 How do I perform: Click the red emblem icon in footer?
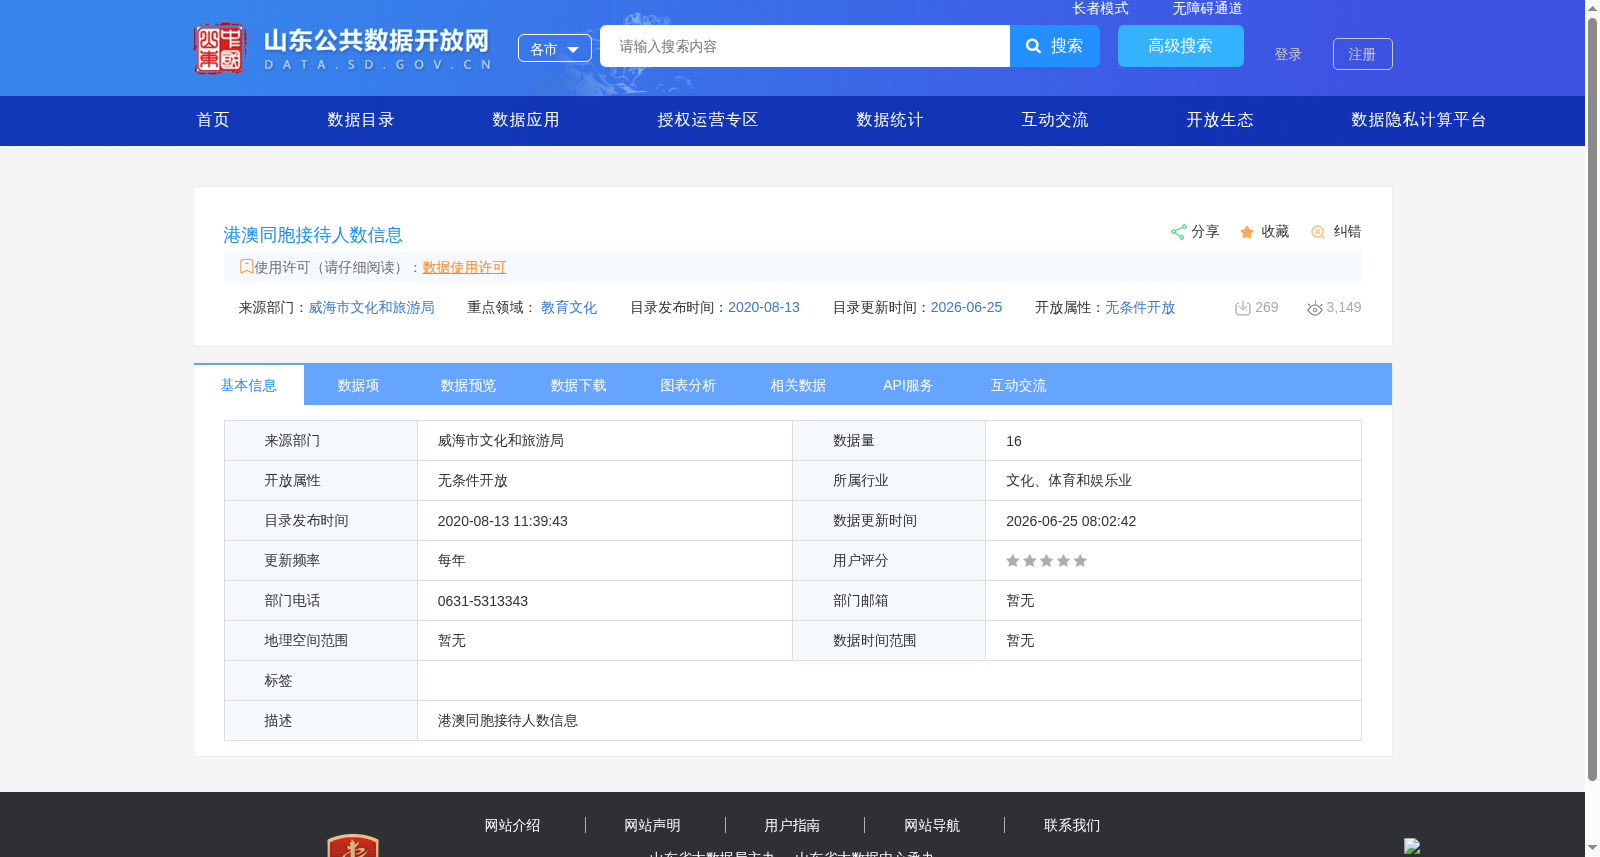353,846
